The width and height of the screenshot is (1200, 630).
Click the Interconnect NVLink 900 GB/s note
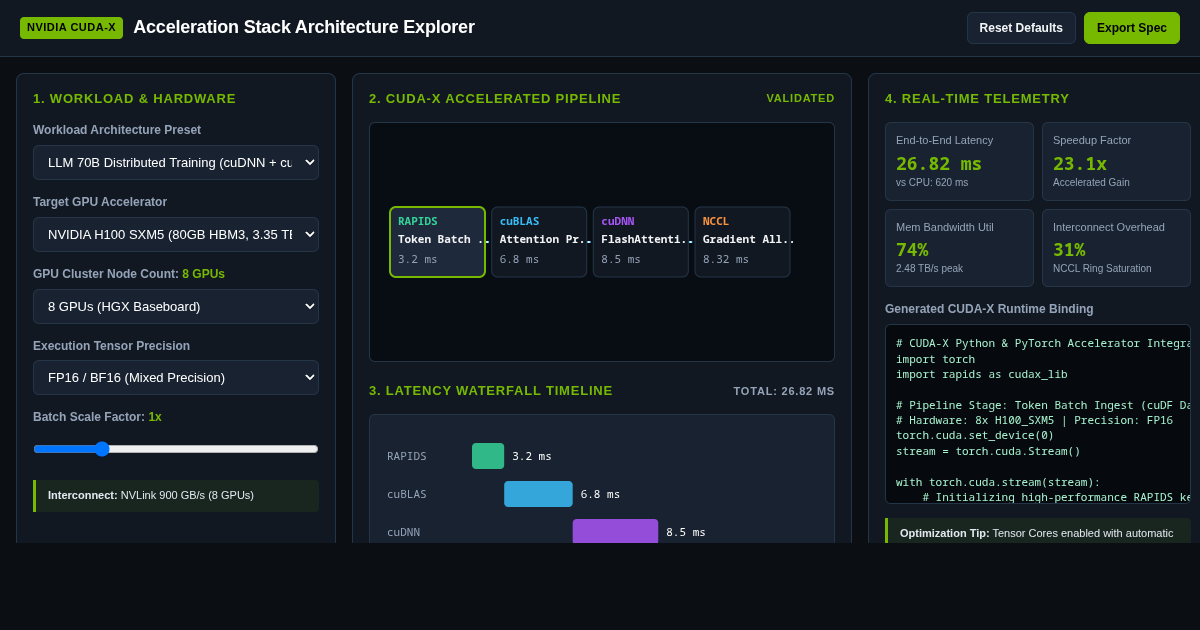click(x=176, y=496)
